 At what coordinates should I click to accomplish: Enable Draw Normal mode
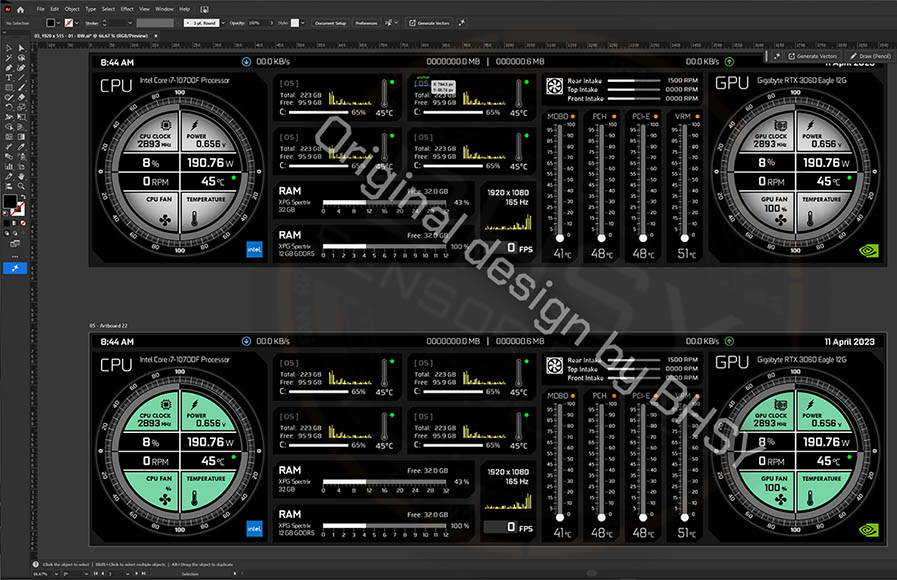point(6,233)
